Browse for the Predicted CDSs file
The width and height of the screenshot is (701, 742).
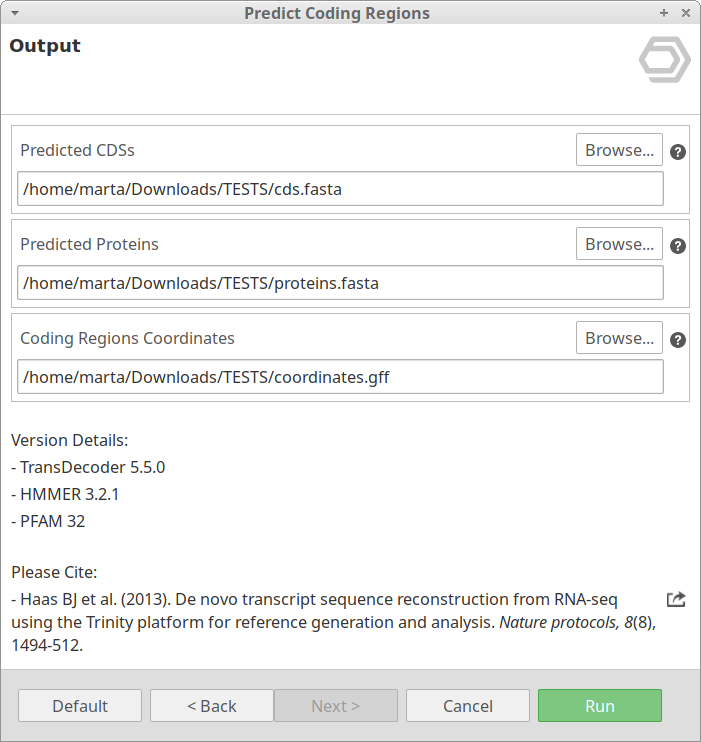pyautogui.click(x=619, y=150)
